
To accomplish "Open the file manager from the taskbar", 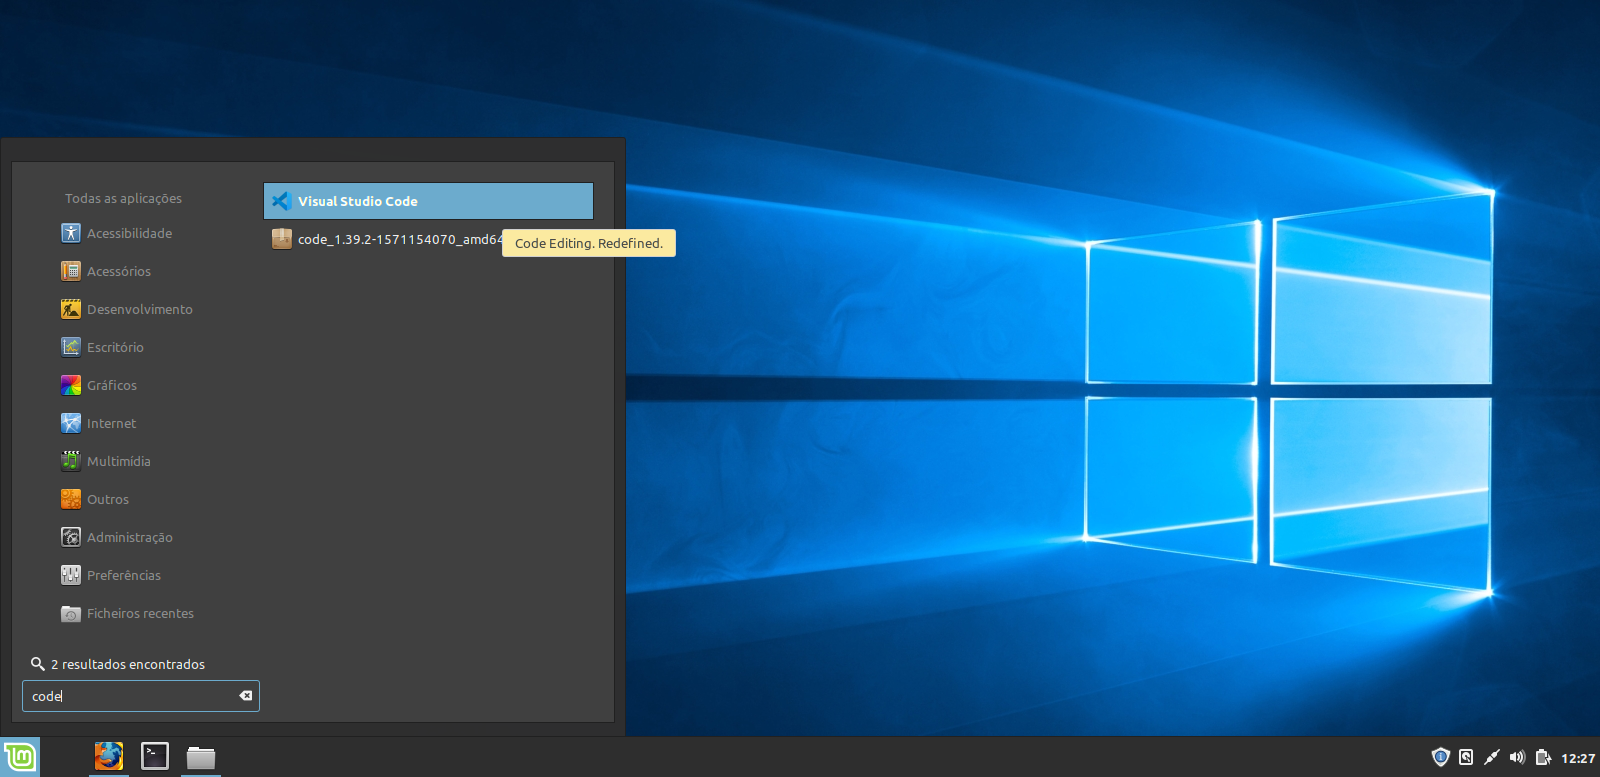I will (x=201, y=757).
